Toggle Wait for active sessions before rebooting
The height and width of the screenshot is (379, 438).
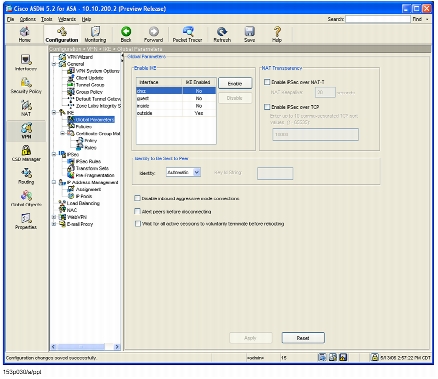point(137,224)
